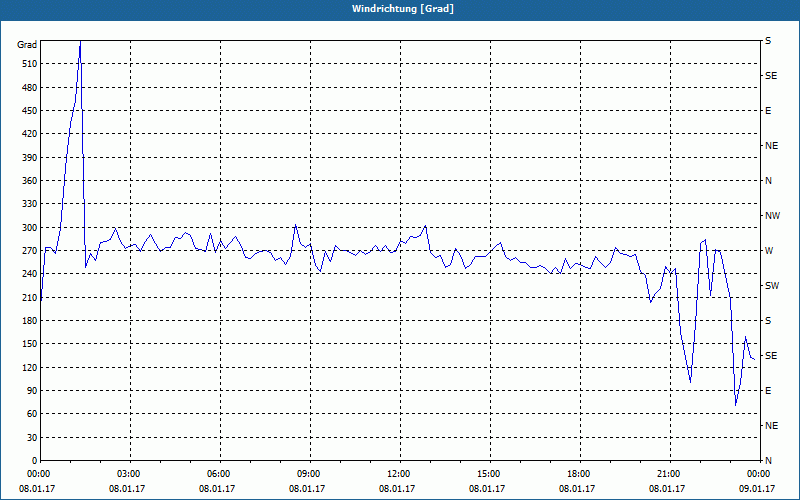800x500 pixels.
Task: Click the SW compass label
Action: pos(772,286)
